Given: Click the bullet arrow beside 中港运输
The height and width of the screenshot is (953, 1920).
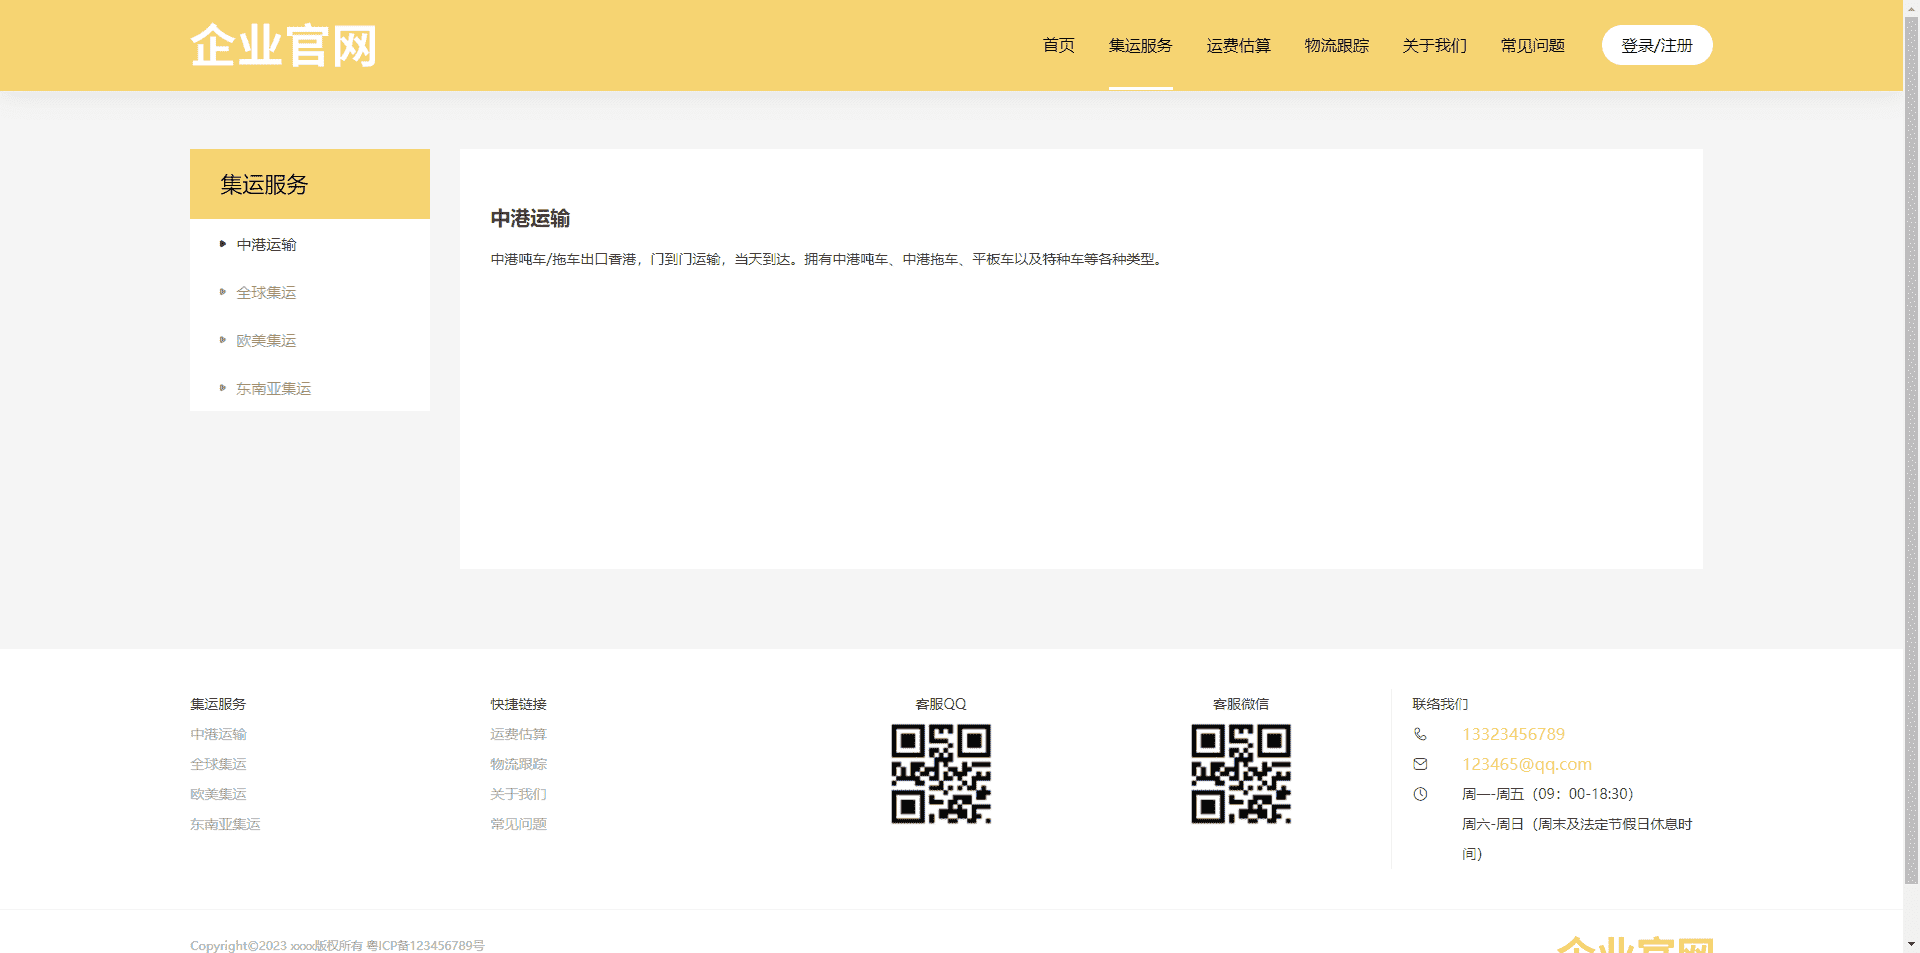Looking at the screenshot, I should [223, 244].
